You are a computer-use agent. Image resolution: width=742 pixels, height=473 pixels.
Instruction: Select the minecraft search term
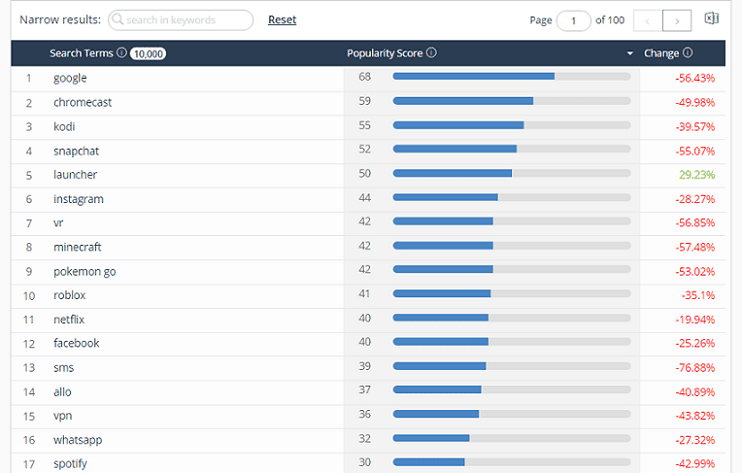click(77, 247)
